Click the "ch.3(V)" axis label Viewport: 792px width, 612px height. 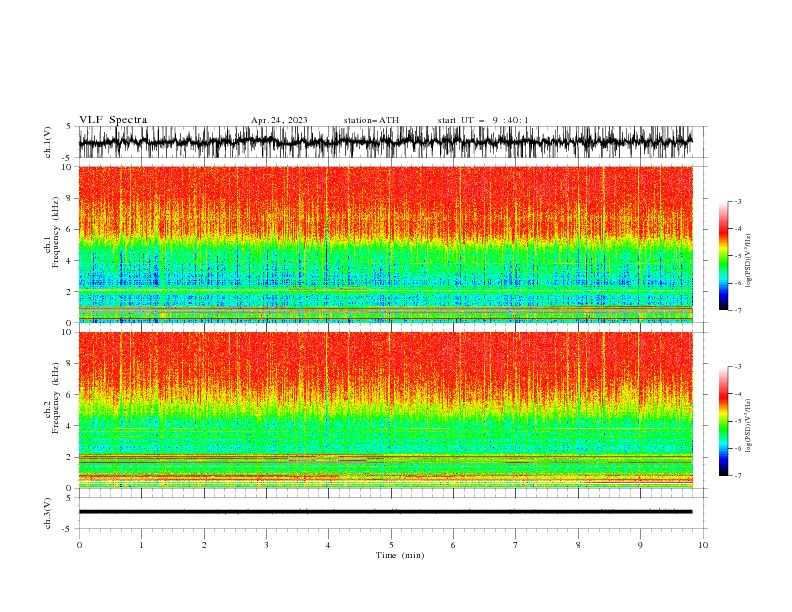point(48,513)
